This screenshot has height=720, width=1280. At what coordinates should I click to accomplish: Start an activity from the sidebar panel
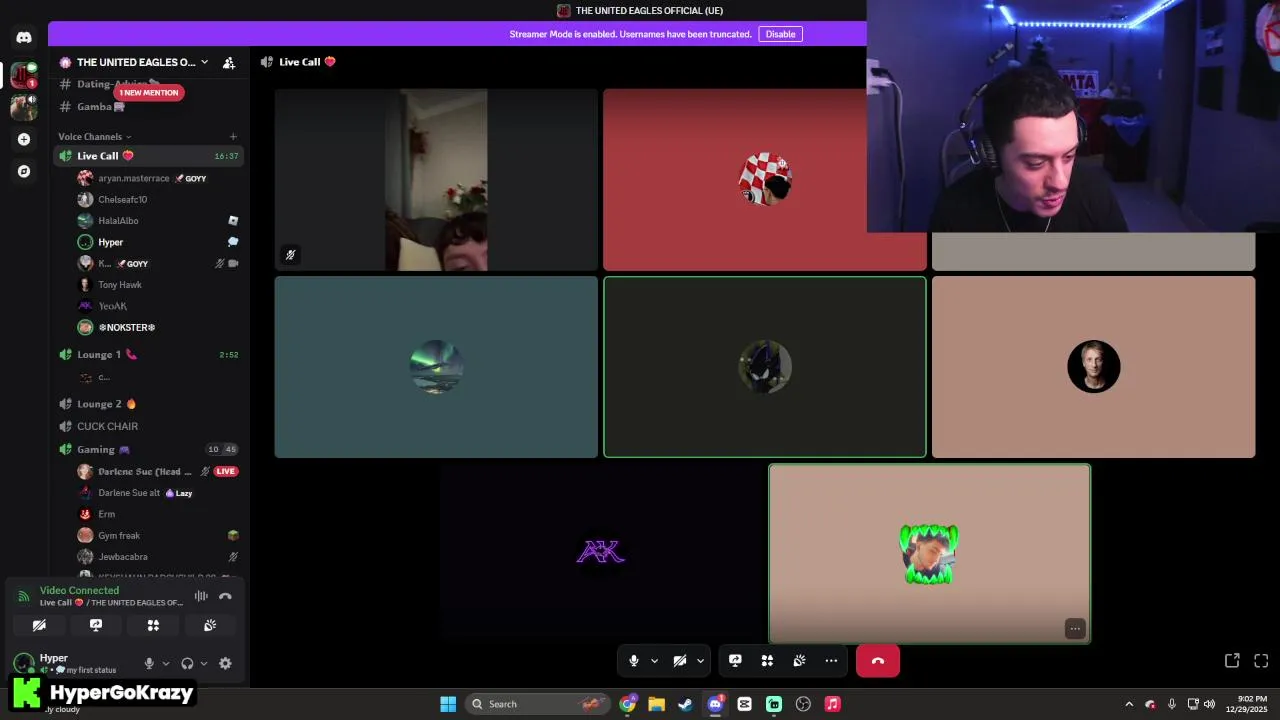tap(153, 625)
